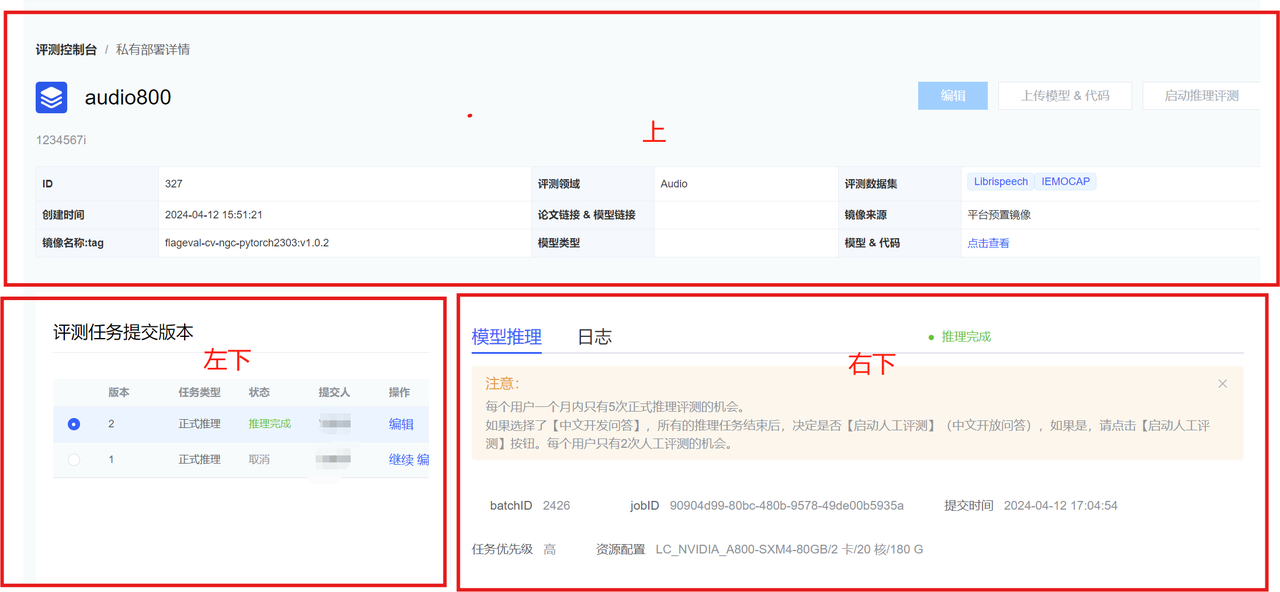
Task: Click 编辑 in the version 2 row
Action: (401, 424)
